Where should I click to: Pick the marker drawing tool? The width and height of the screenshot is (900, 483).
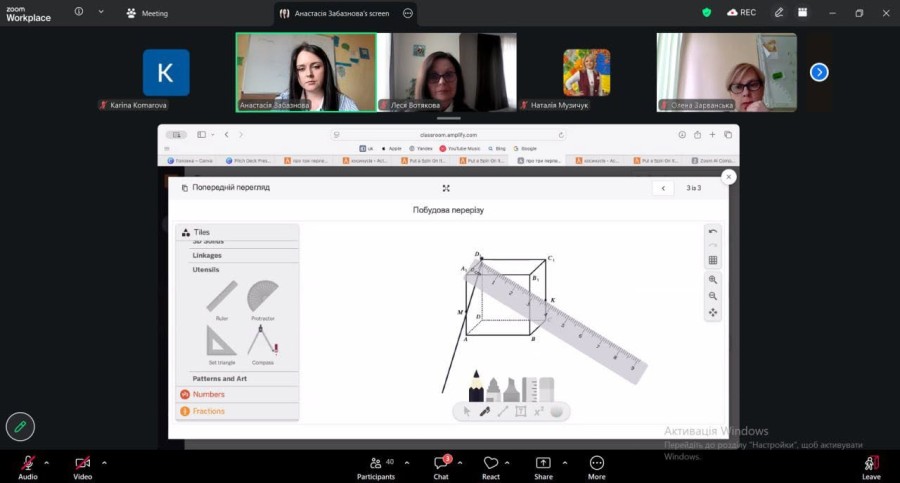[493, 389]
